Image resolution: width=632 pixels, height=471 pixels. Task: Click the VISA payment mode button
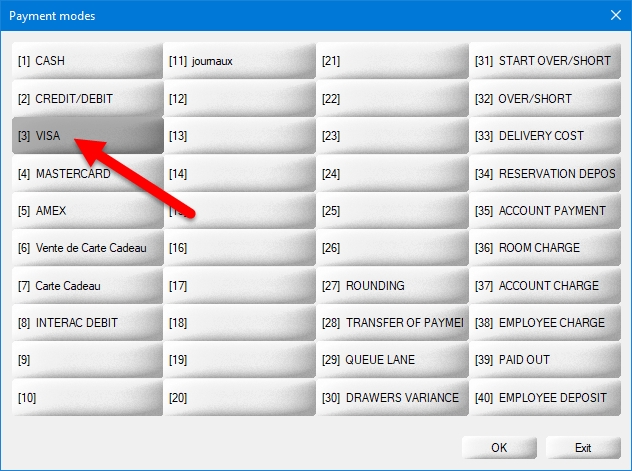[88, 136]
